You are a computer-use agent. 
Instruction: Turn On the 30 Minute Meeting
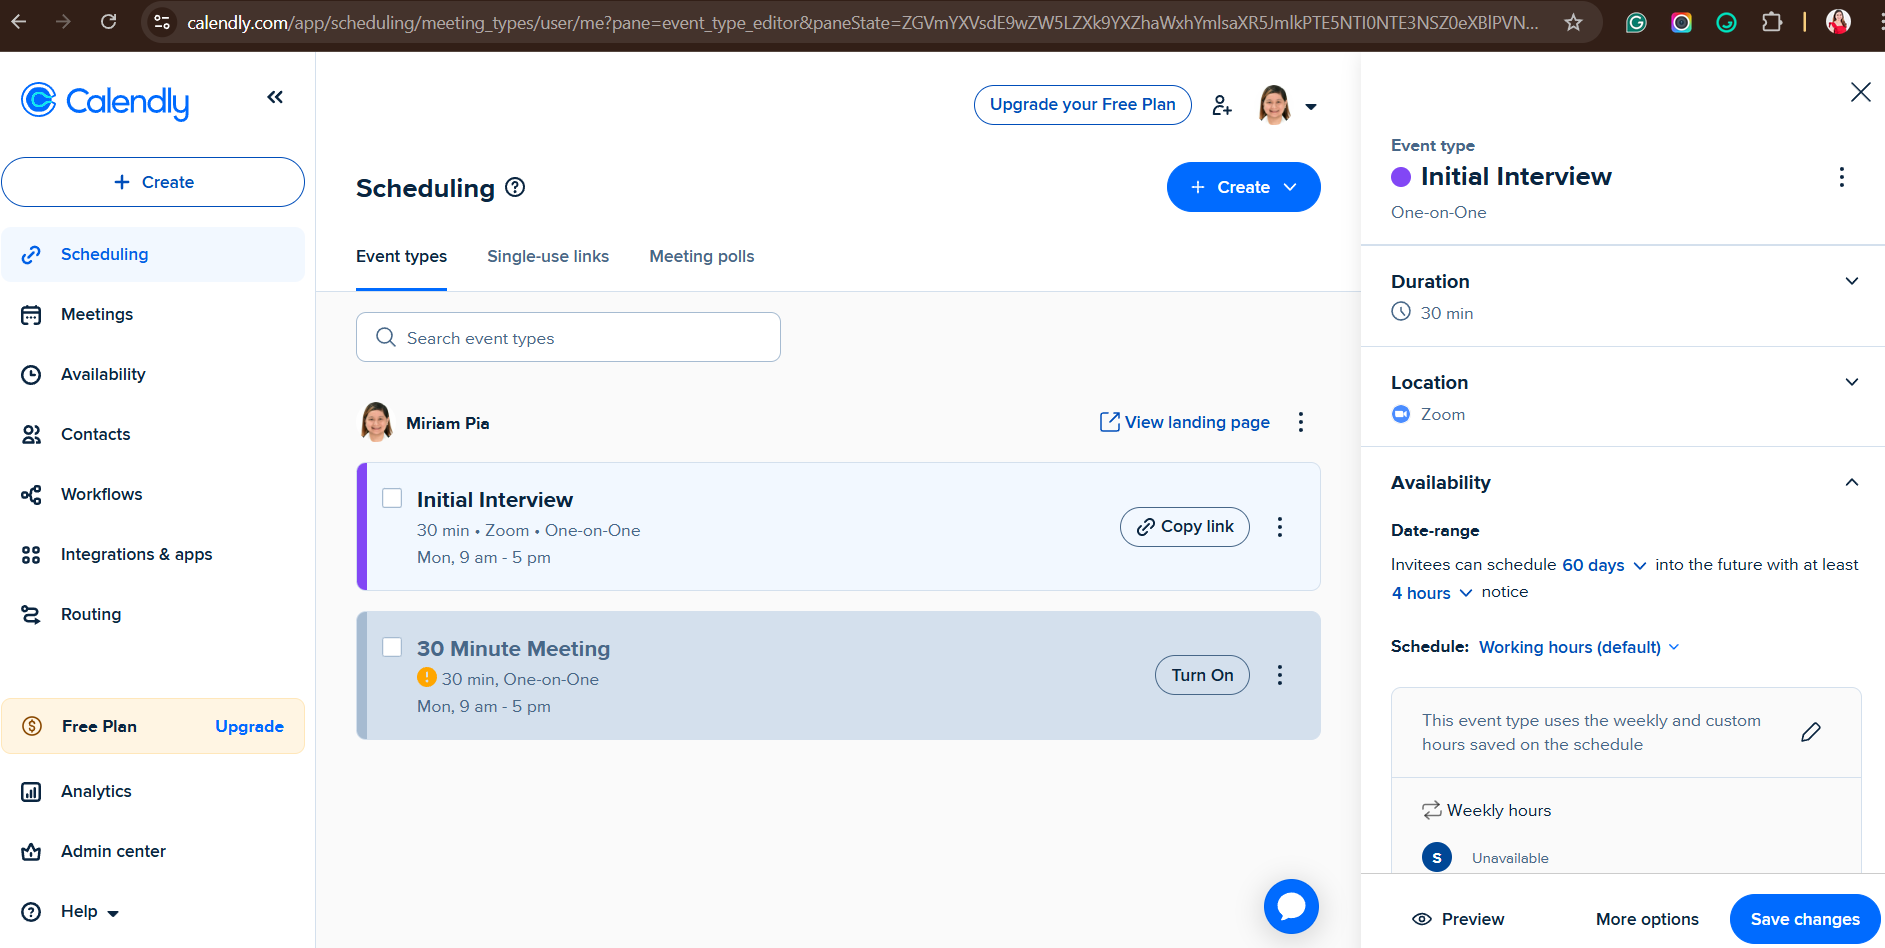[x=1202, y=675]
